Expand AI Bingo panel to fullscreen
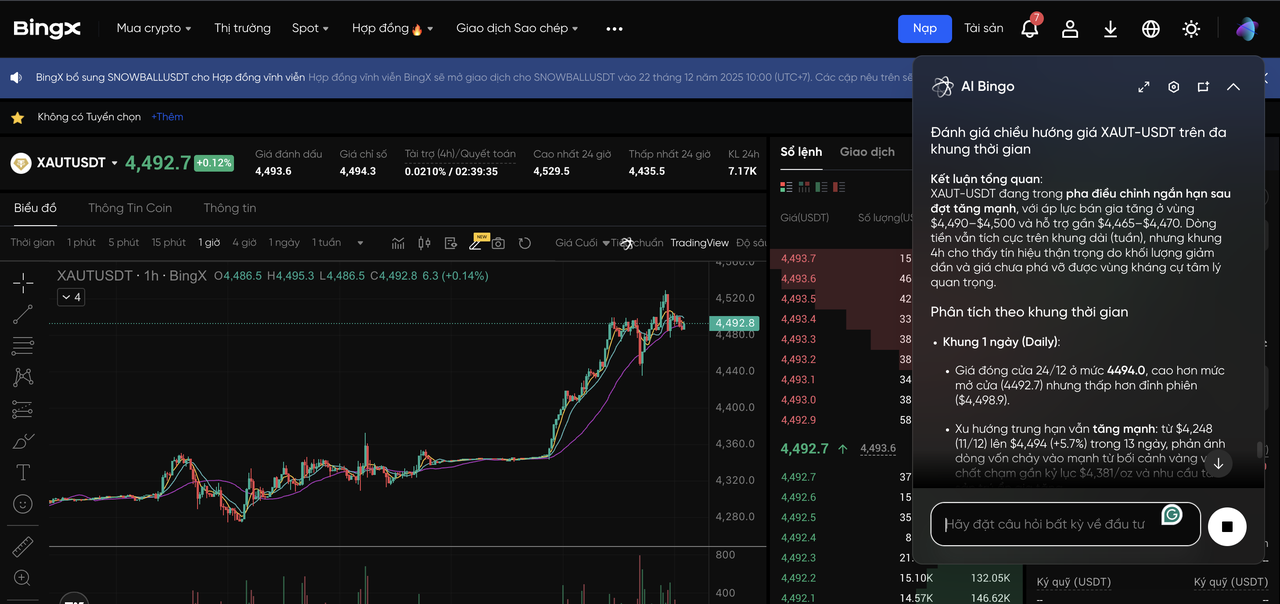 tap(1144, 87)
